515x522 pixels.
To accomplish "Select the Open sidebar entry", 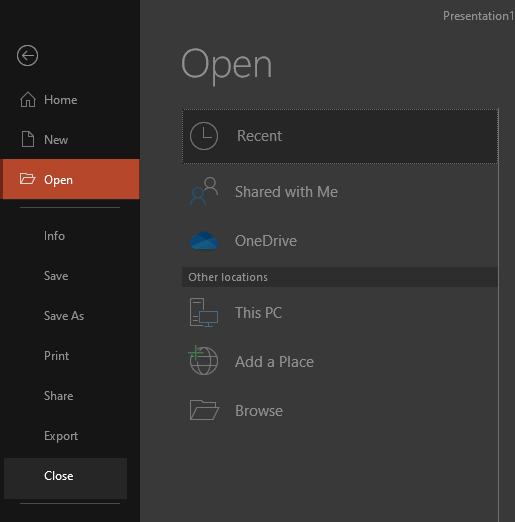I will click(70, 179).
